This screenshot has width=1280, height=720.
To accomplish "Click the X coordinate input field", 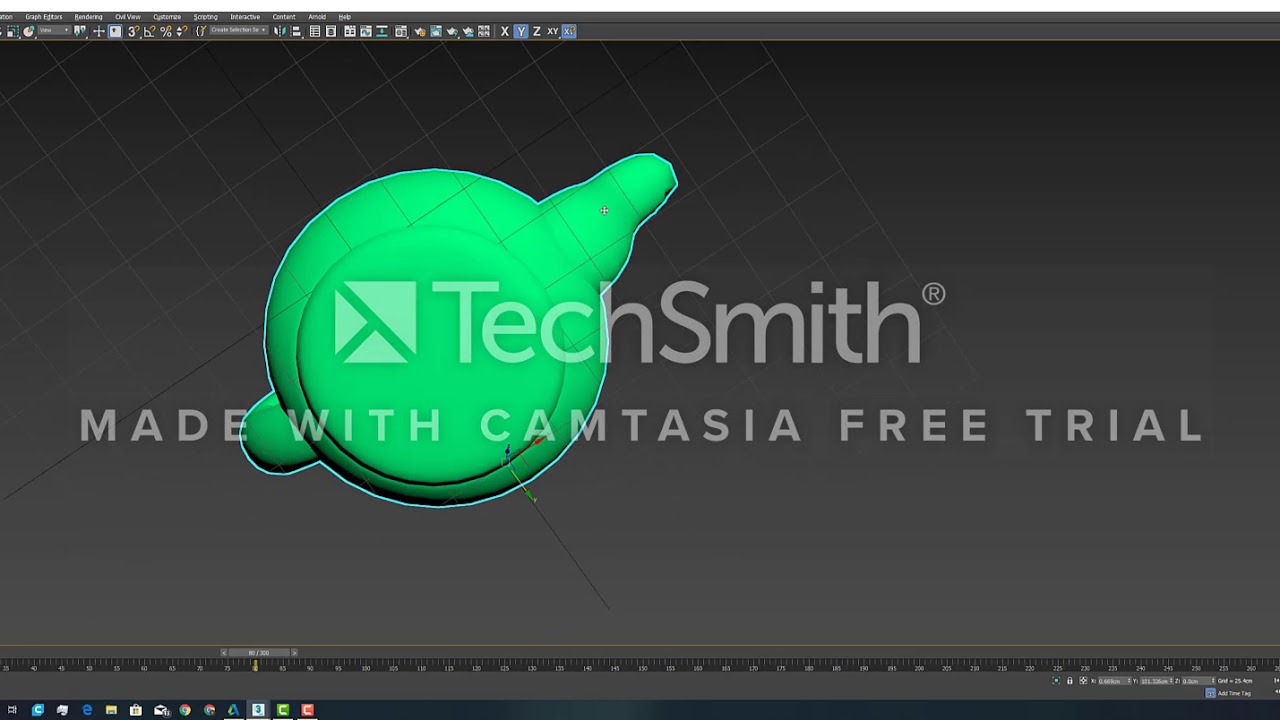I will coord(1111,681).
